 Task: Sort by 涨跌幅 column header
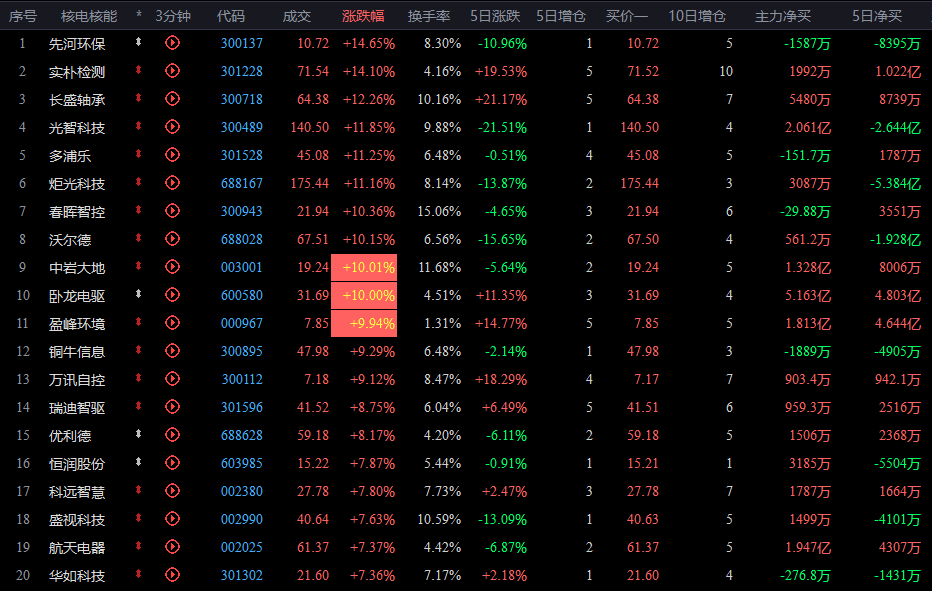(363, 16)
